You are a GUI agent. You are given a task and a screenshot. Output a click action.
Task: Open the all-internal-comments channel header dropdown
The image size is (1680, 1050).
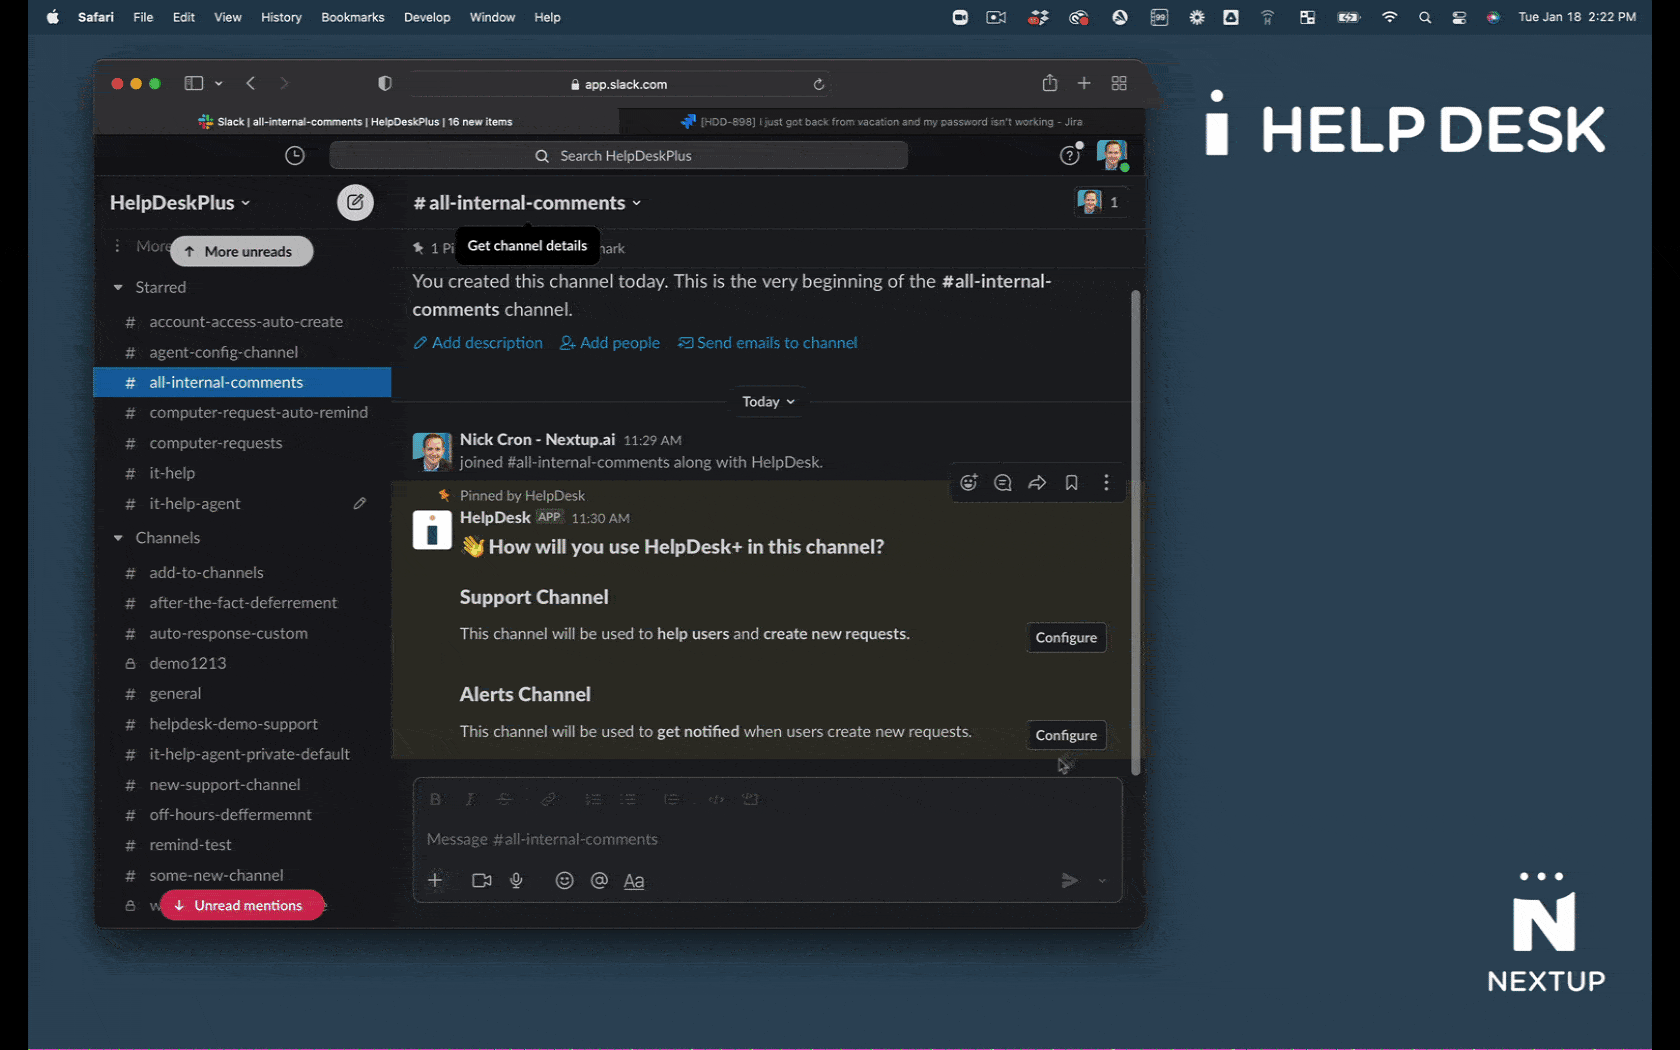(528, 202)
